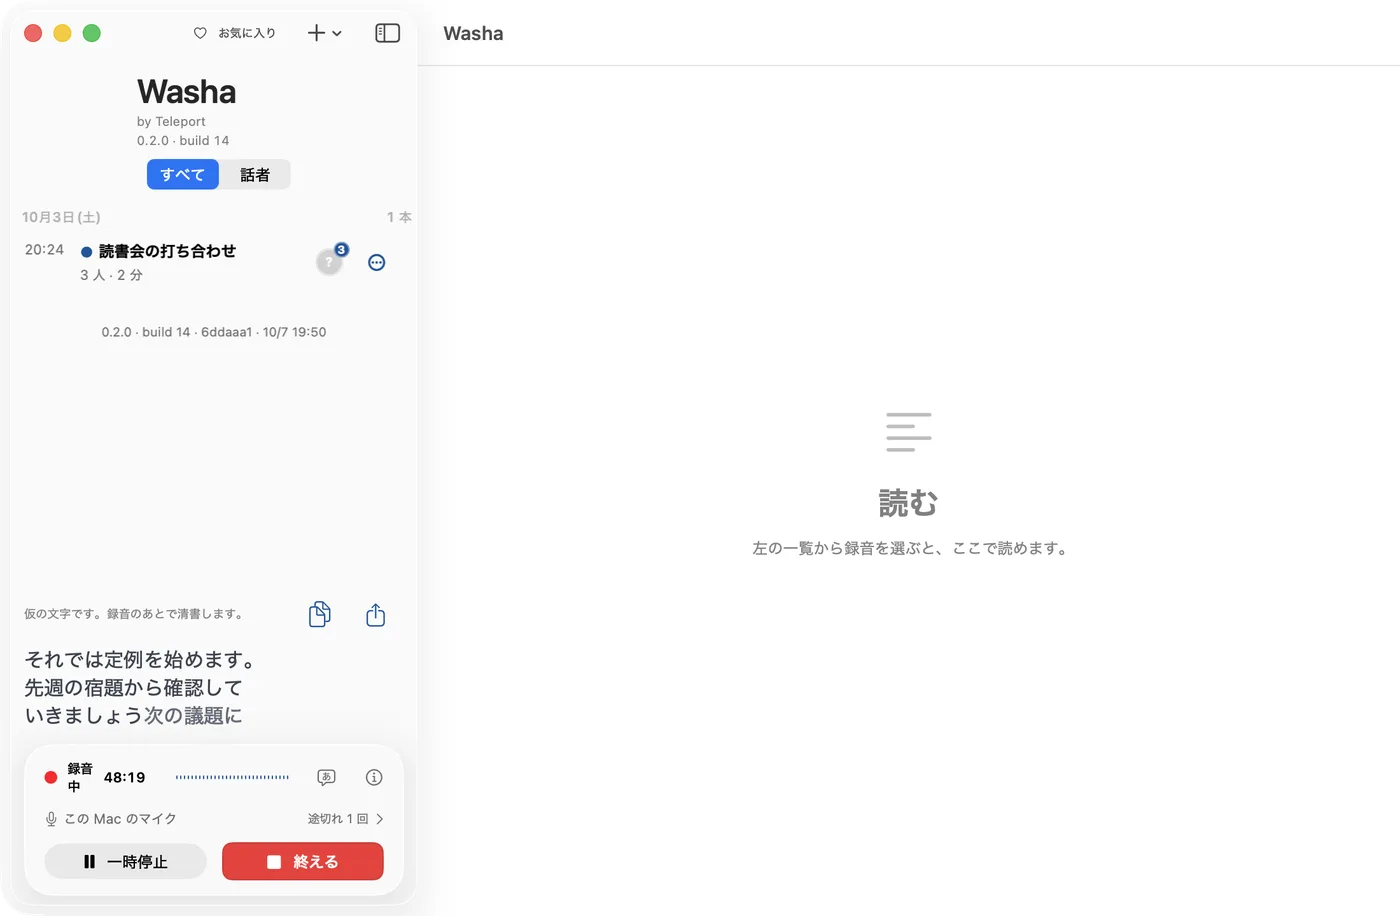Click the Washa window title

click(473, 33)
